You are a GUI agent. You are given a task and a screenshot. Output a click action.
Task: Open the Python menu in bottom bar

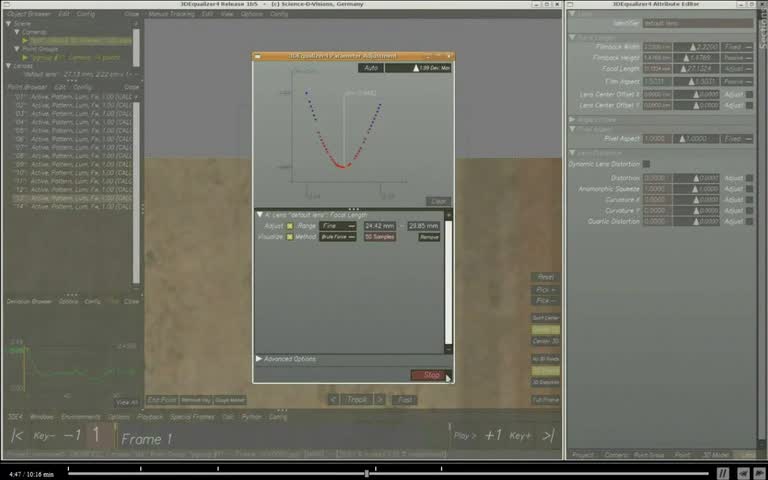pos(251,417)
